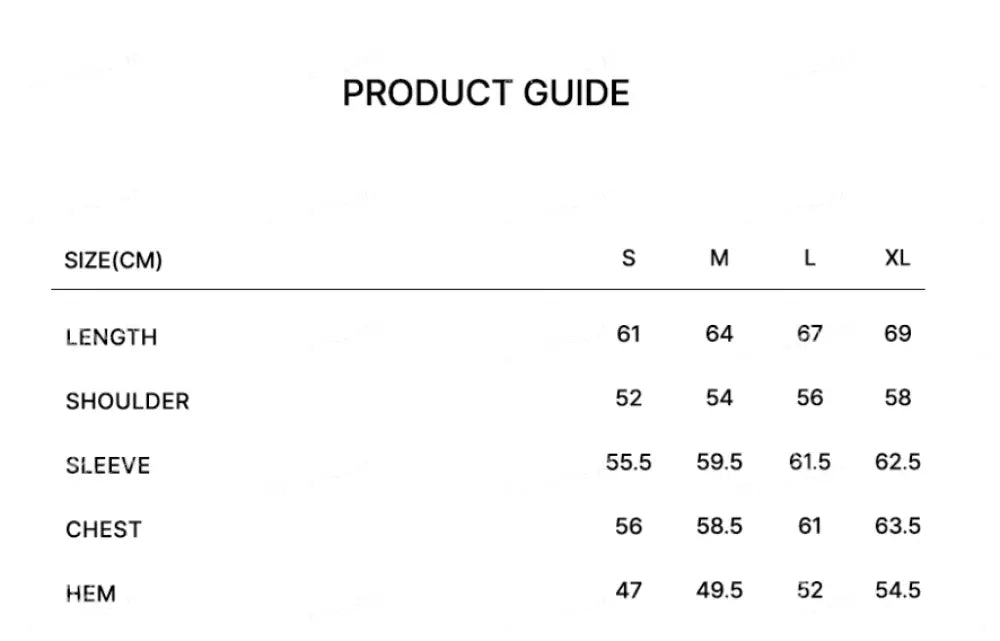Click the hem value 47 for S
The height and width of the screenshot is (641, 1000).
[x=628, y=590]
